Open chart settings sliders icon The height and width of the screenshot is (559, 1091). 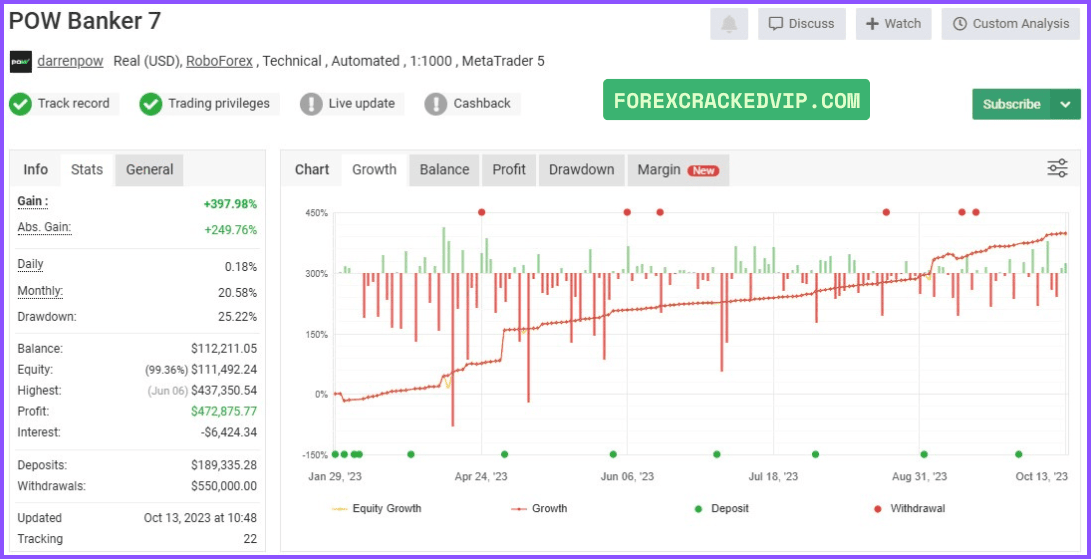coord(1058,168)
